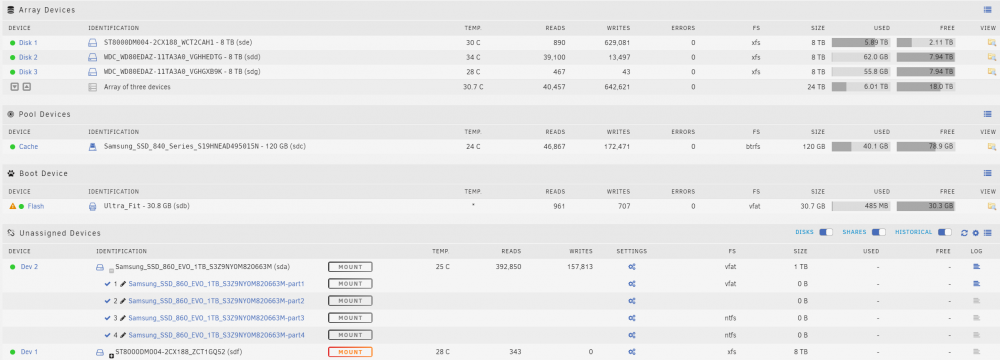Click the up arrow beside Array of three devices
This screenshot has height=360, width=1000.
(26, 87)
